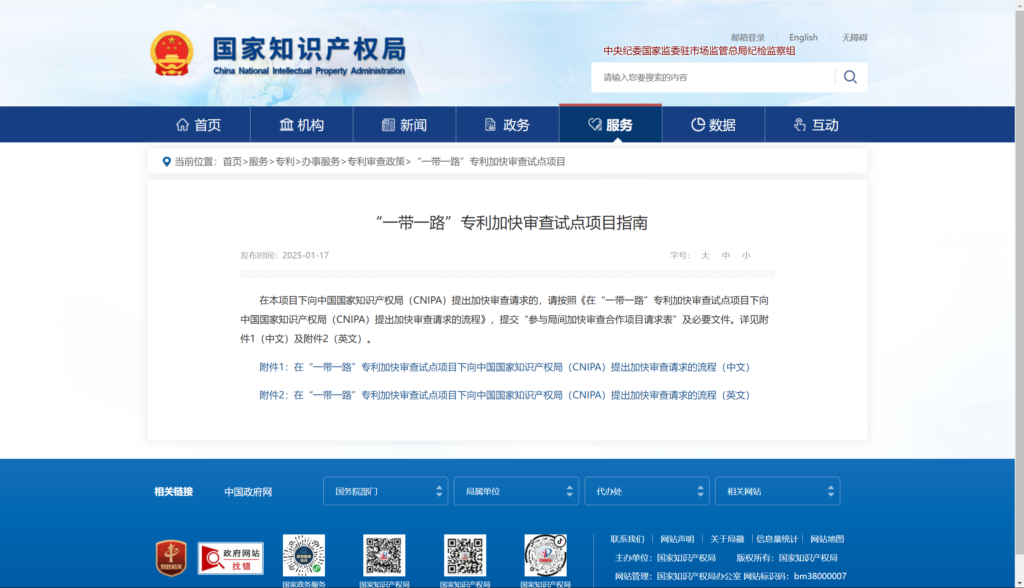
Task: Open the 政务 navigation tab
Action: (x=507, y=125)
